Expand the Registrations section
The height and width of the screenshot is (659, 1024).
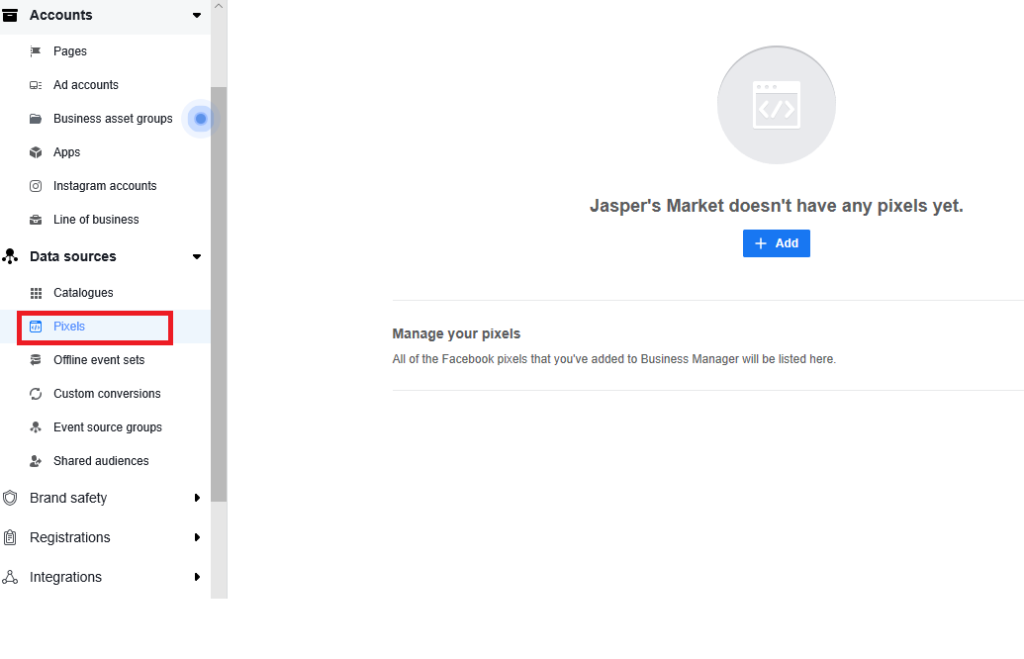pyautogui.click(x=197, y=538)
